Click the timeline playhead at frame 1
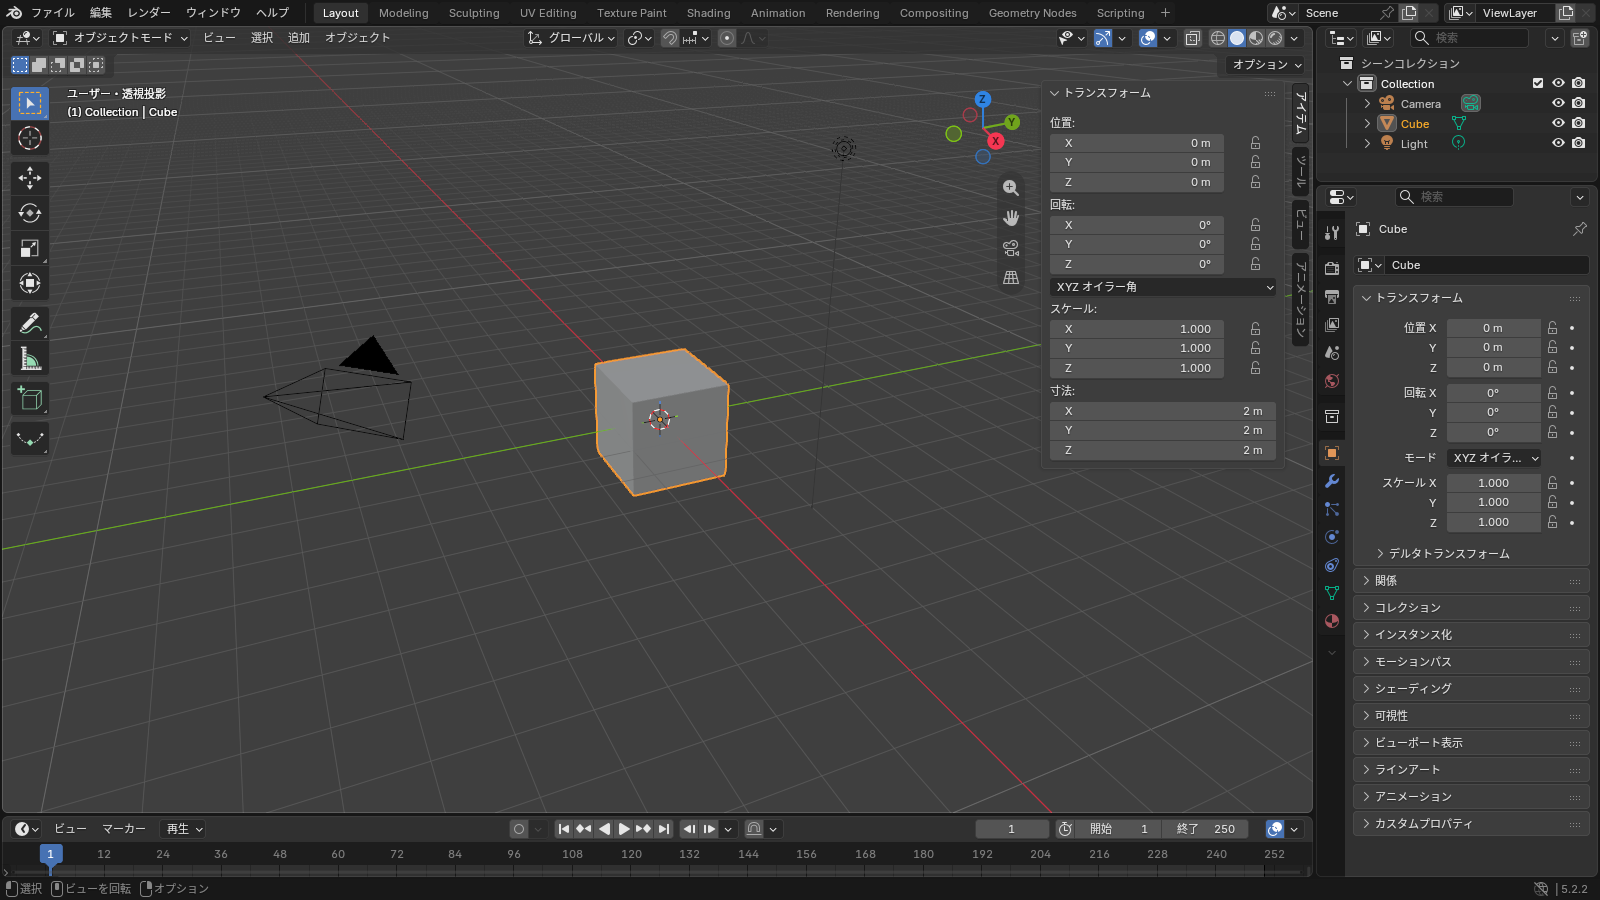1600x900 pixels. (51, 854)
